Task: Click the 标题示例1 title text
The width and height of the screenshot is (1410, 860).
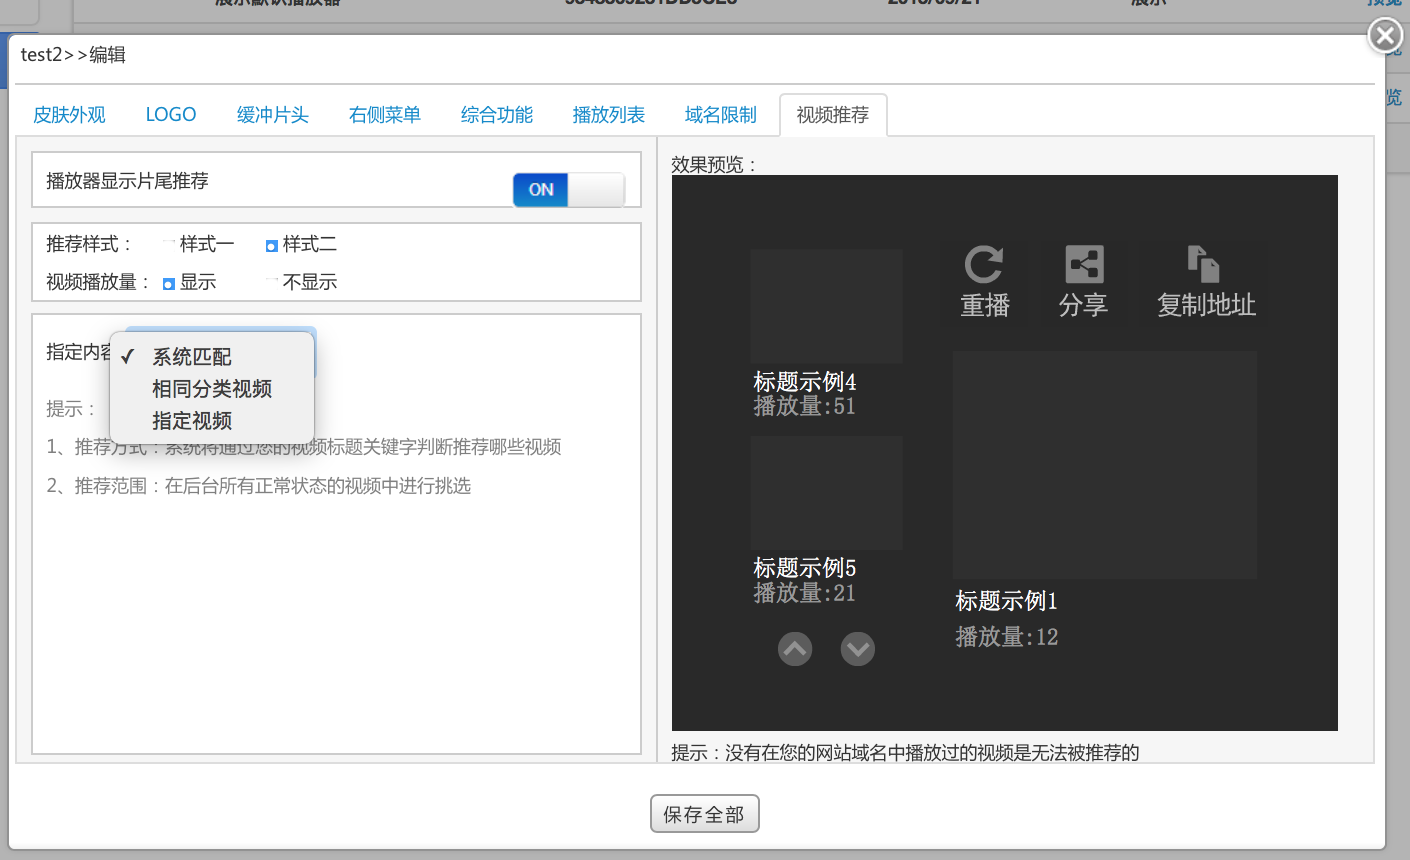Action: [x=1006, y=601]
